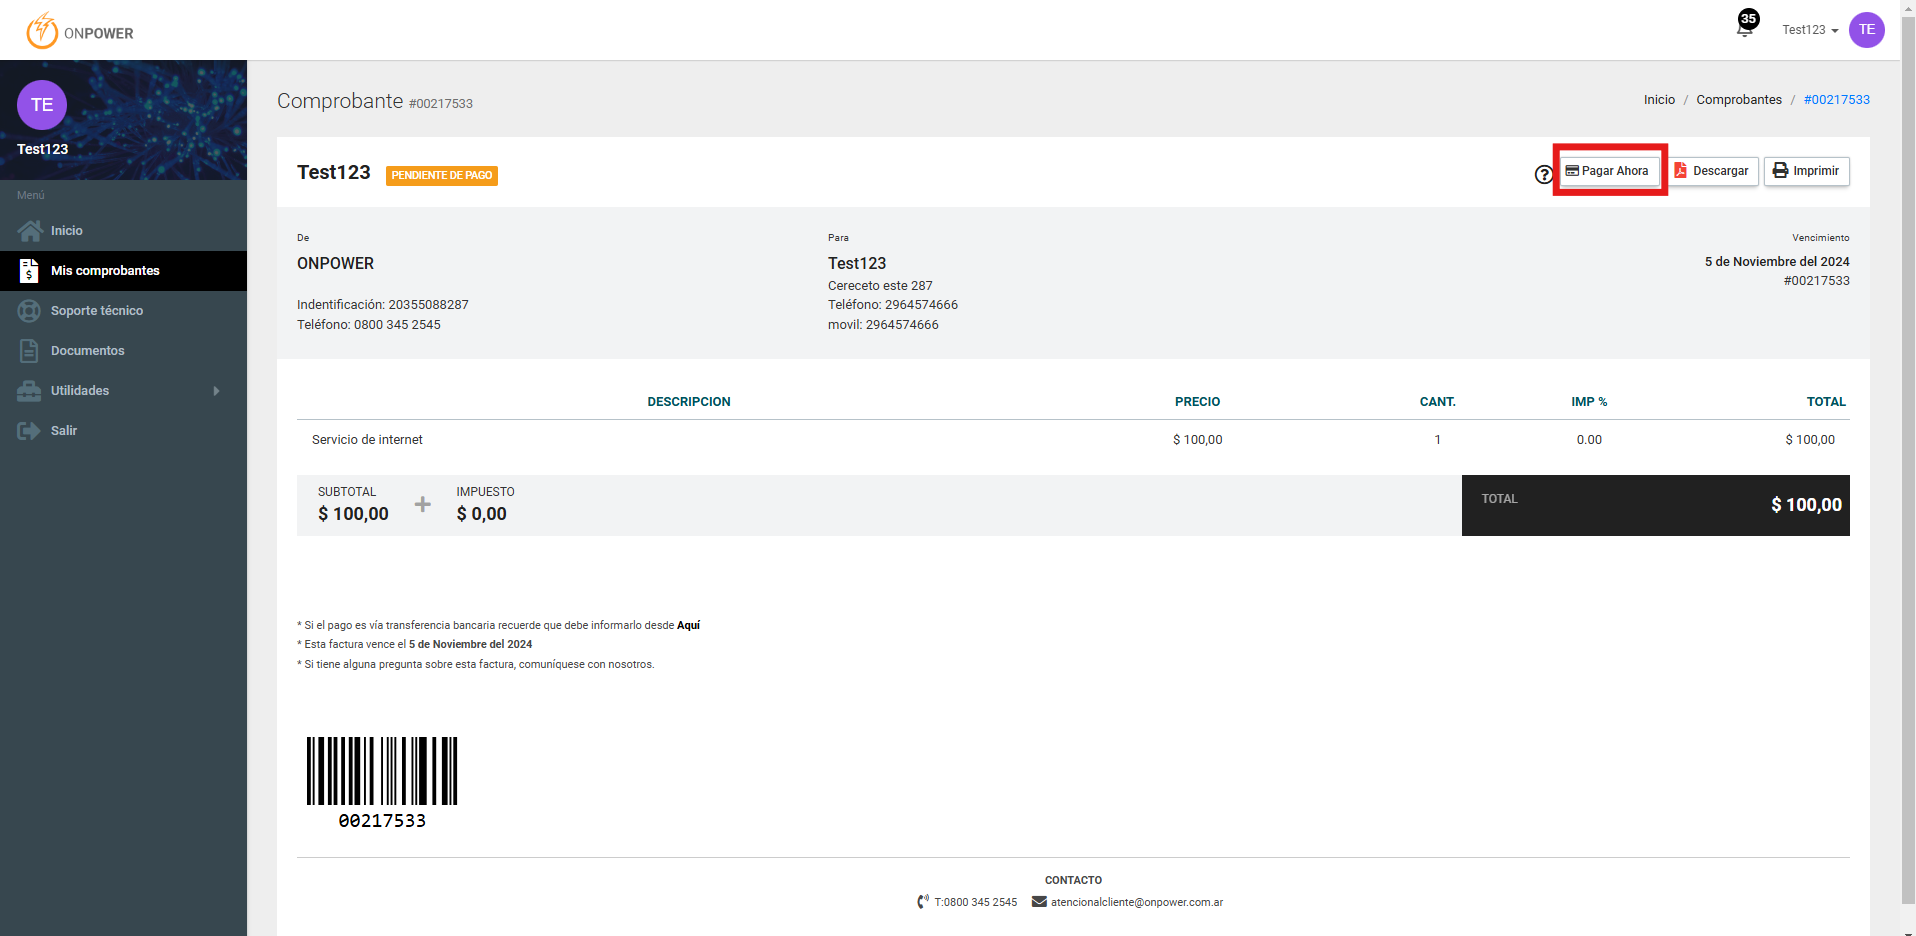Screen dimensions: 1916x936
Task: Click the help question mark icon
Action: click(1543, 175)
